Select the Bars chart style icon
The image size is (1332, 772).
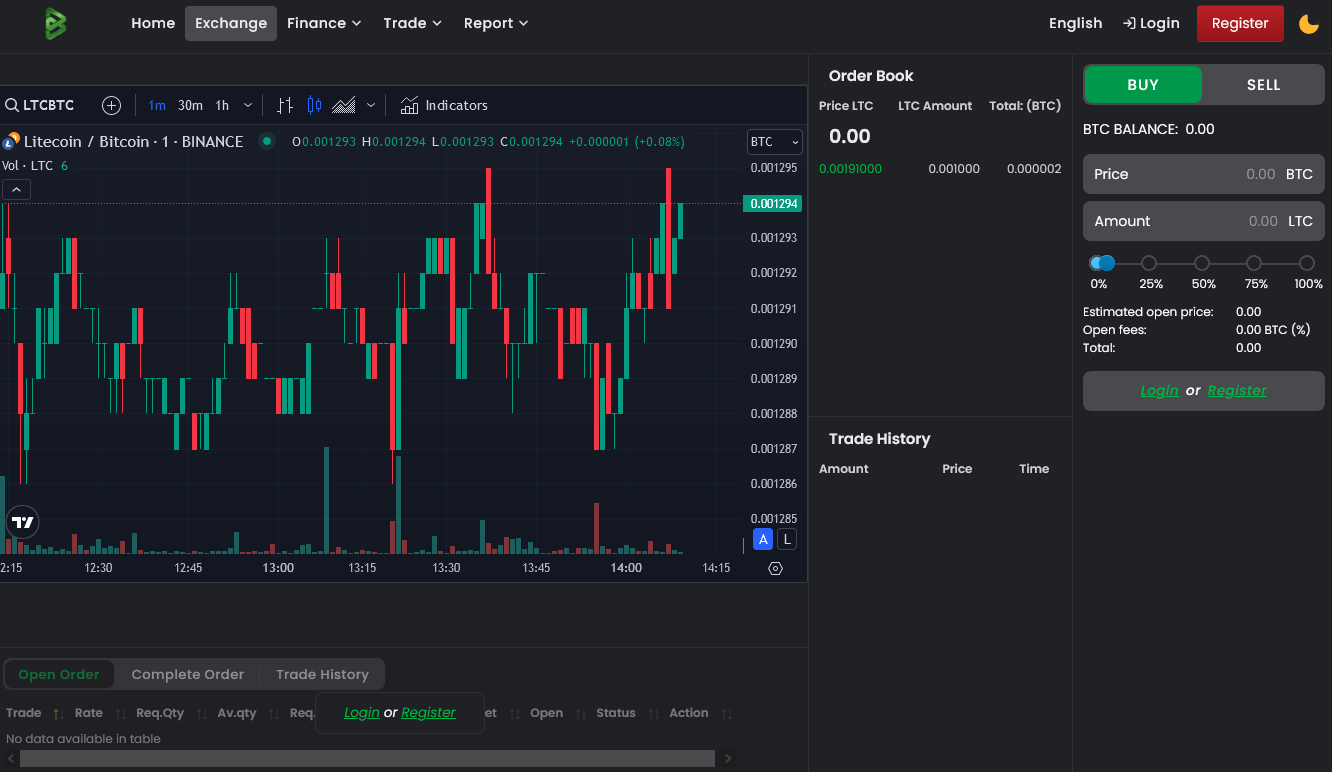click(x=285, y=105)
